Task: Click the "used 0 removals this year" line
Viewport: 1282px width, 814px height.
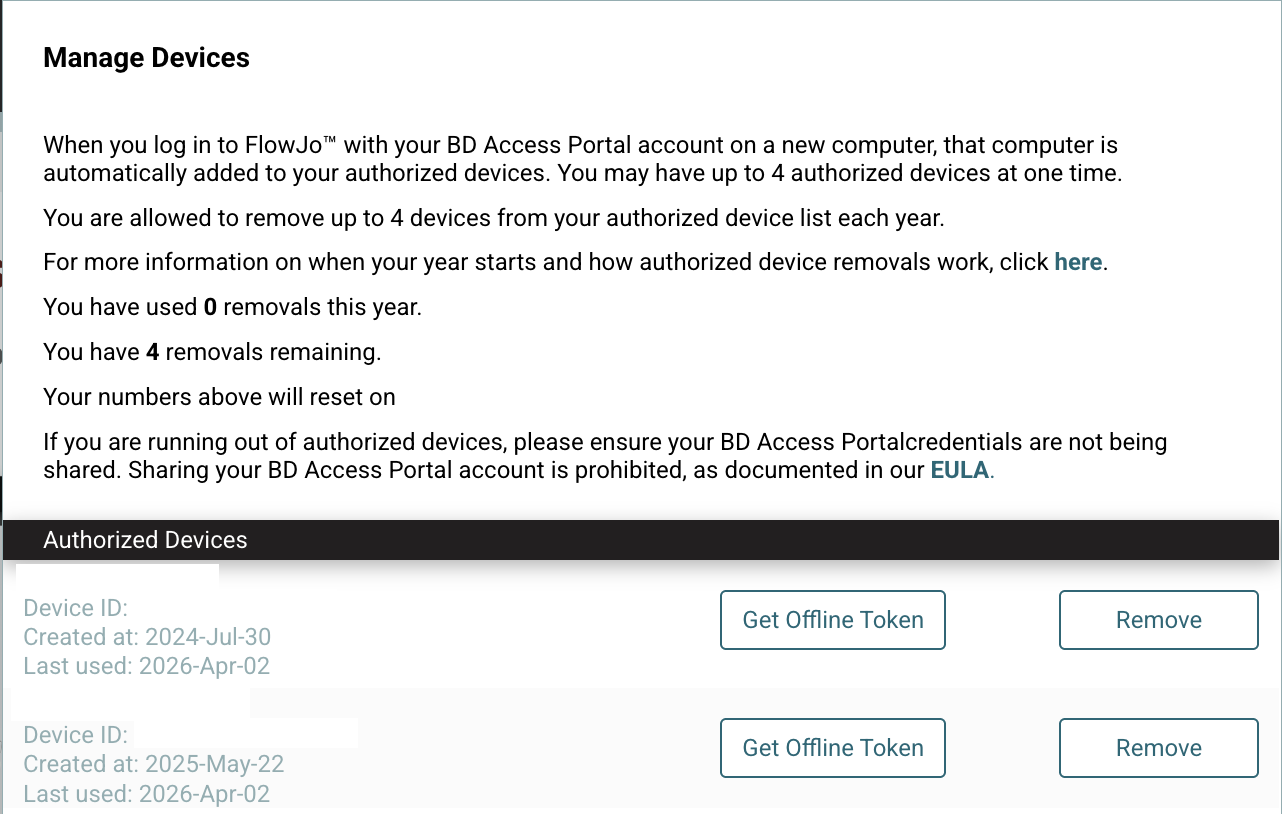Action: pos(232,307)
